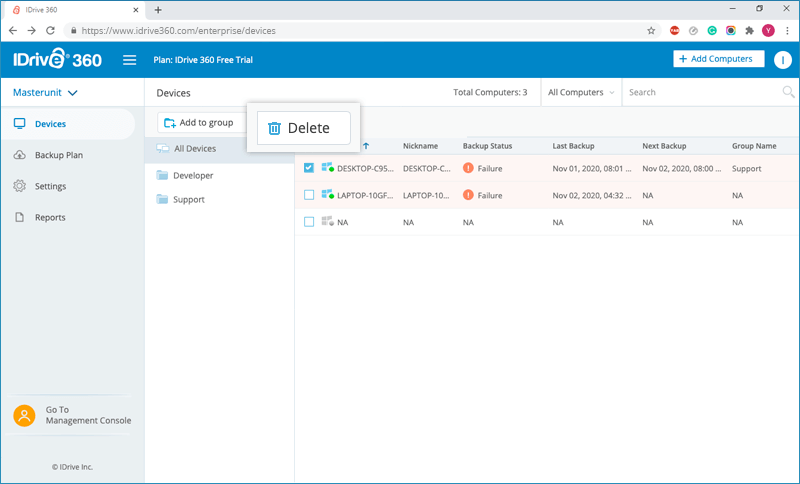This screenshot has width=800, height=484.
Task: Click the orange Management Console user icon
Action: point(24,415)
